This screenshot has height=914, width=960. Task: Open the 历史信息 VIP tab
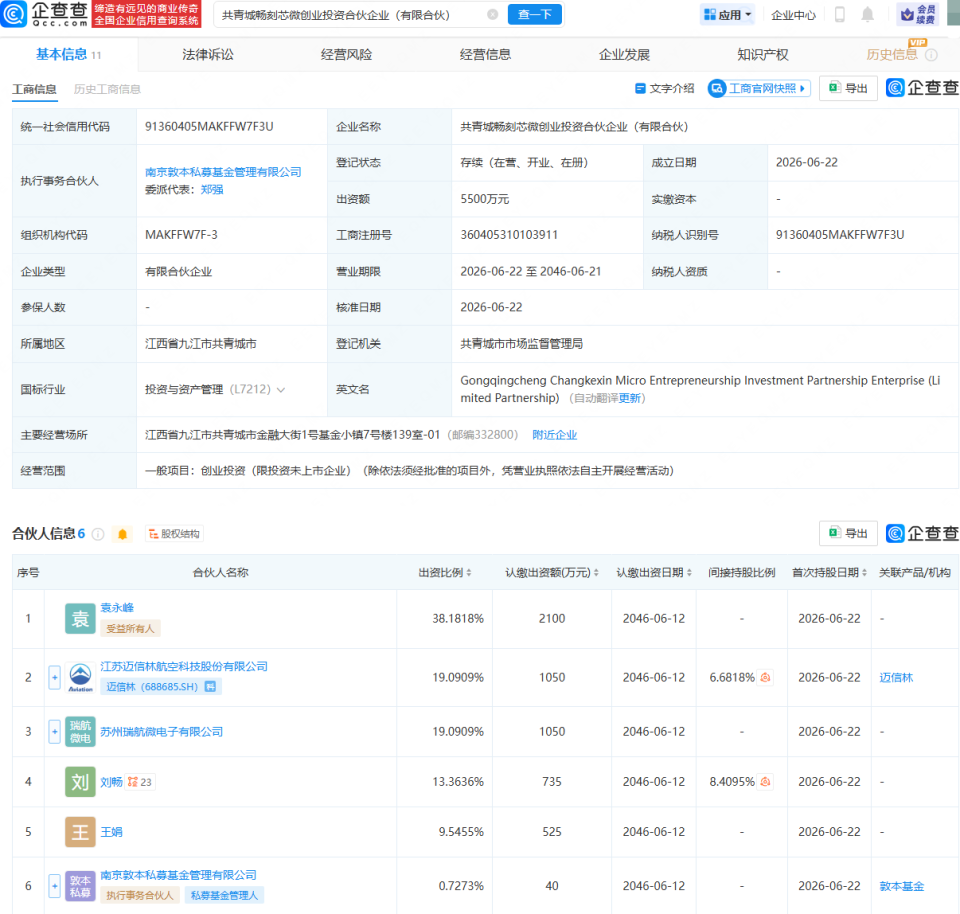coord(892,54)
